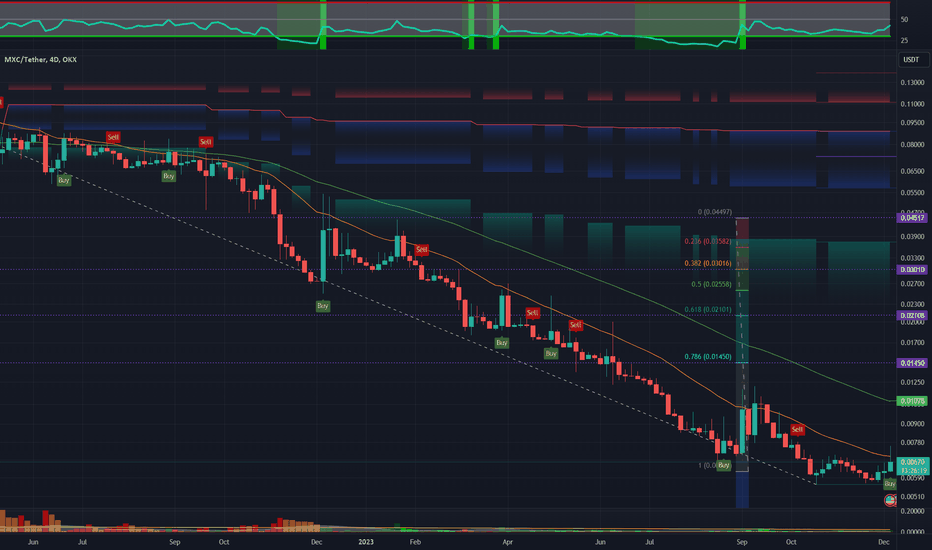Select the 0.00780 price scale tick
Image resolution: width=932 pixels, height=550 pixels.
[912, 442]
